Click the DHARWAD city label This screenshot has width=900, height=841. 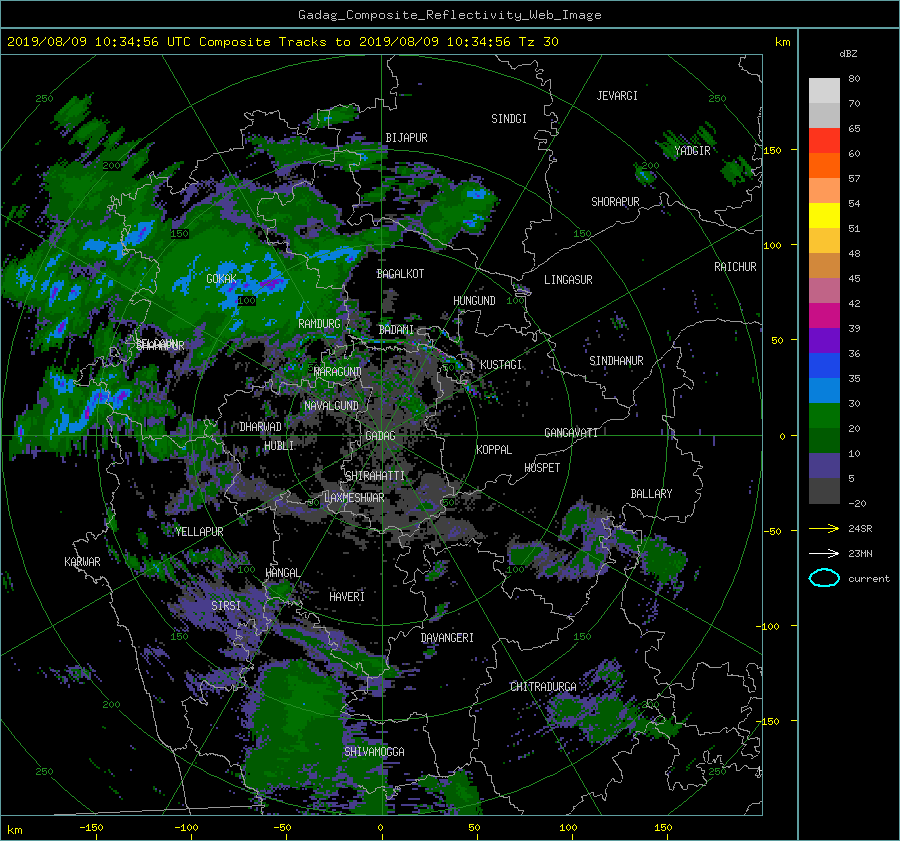point(261,427)
